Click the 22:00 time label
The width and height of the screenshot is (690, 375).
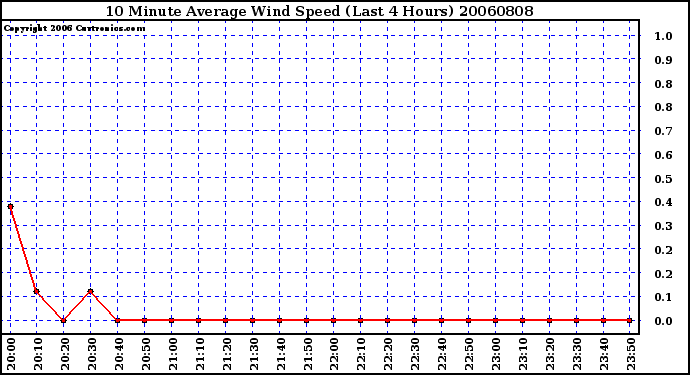334,354
